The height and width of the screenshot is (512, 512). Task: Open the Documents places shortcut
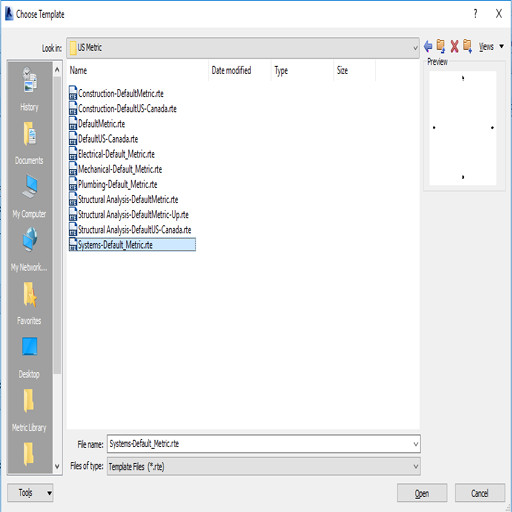pyautogui.click(x=29, y=143)
